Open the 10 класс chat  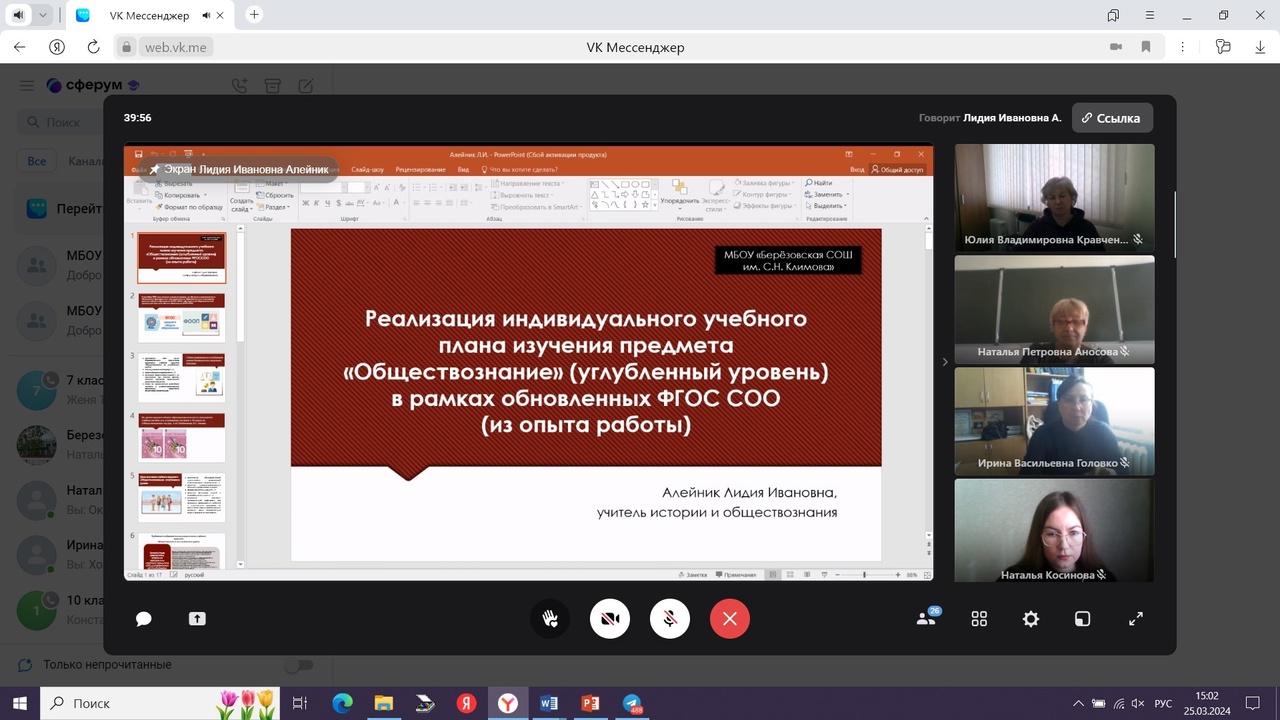[58, 609]
